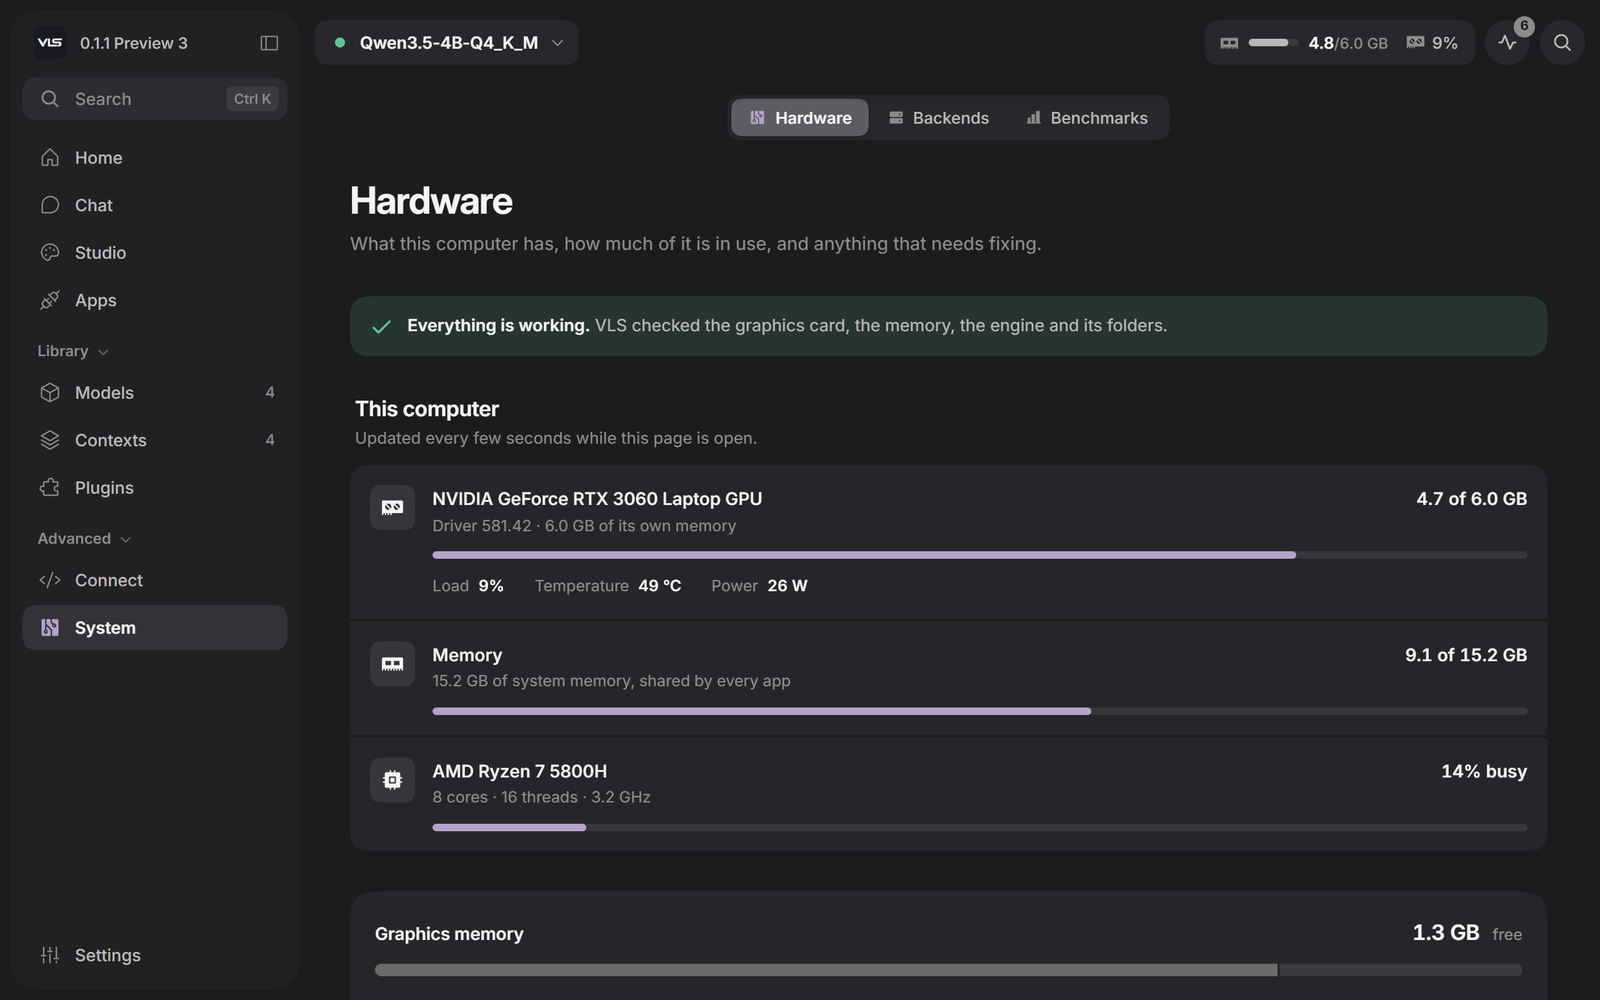Click the VLS logo icon
The image size is (1600, 1000).
tap(50, 43)
